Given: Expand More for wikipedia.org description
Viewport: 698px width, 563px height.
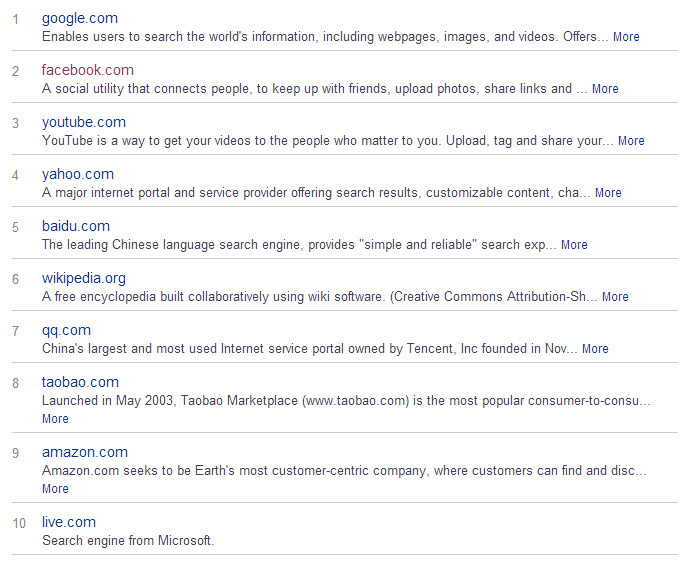Looking at the screenshot, I should pos(615,297).
